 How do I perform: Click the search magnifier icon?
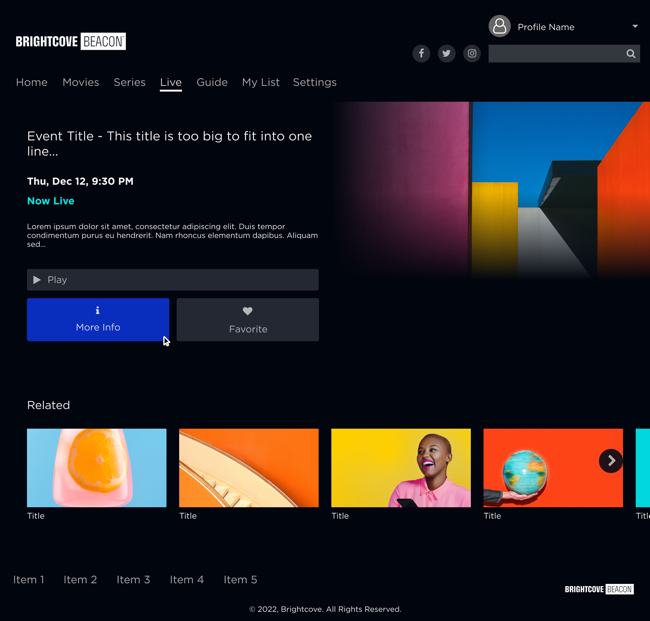[631, 54]
